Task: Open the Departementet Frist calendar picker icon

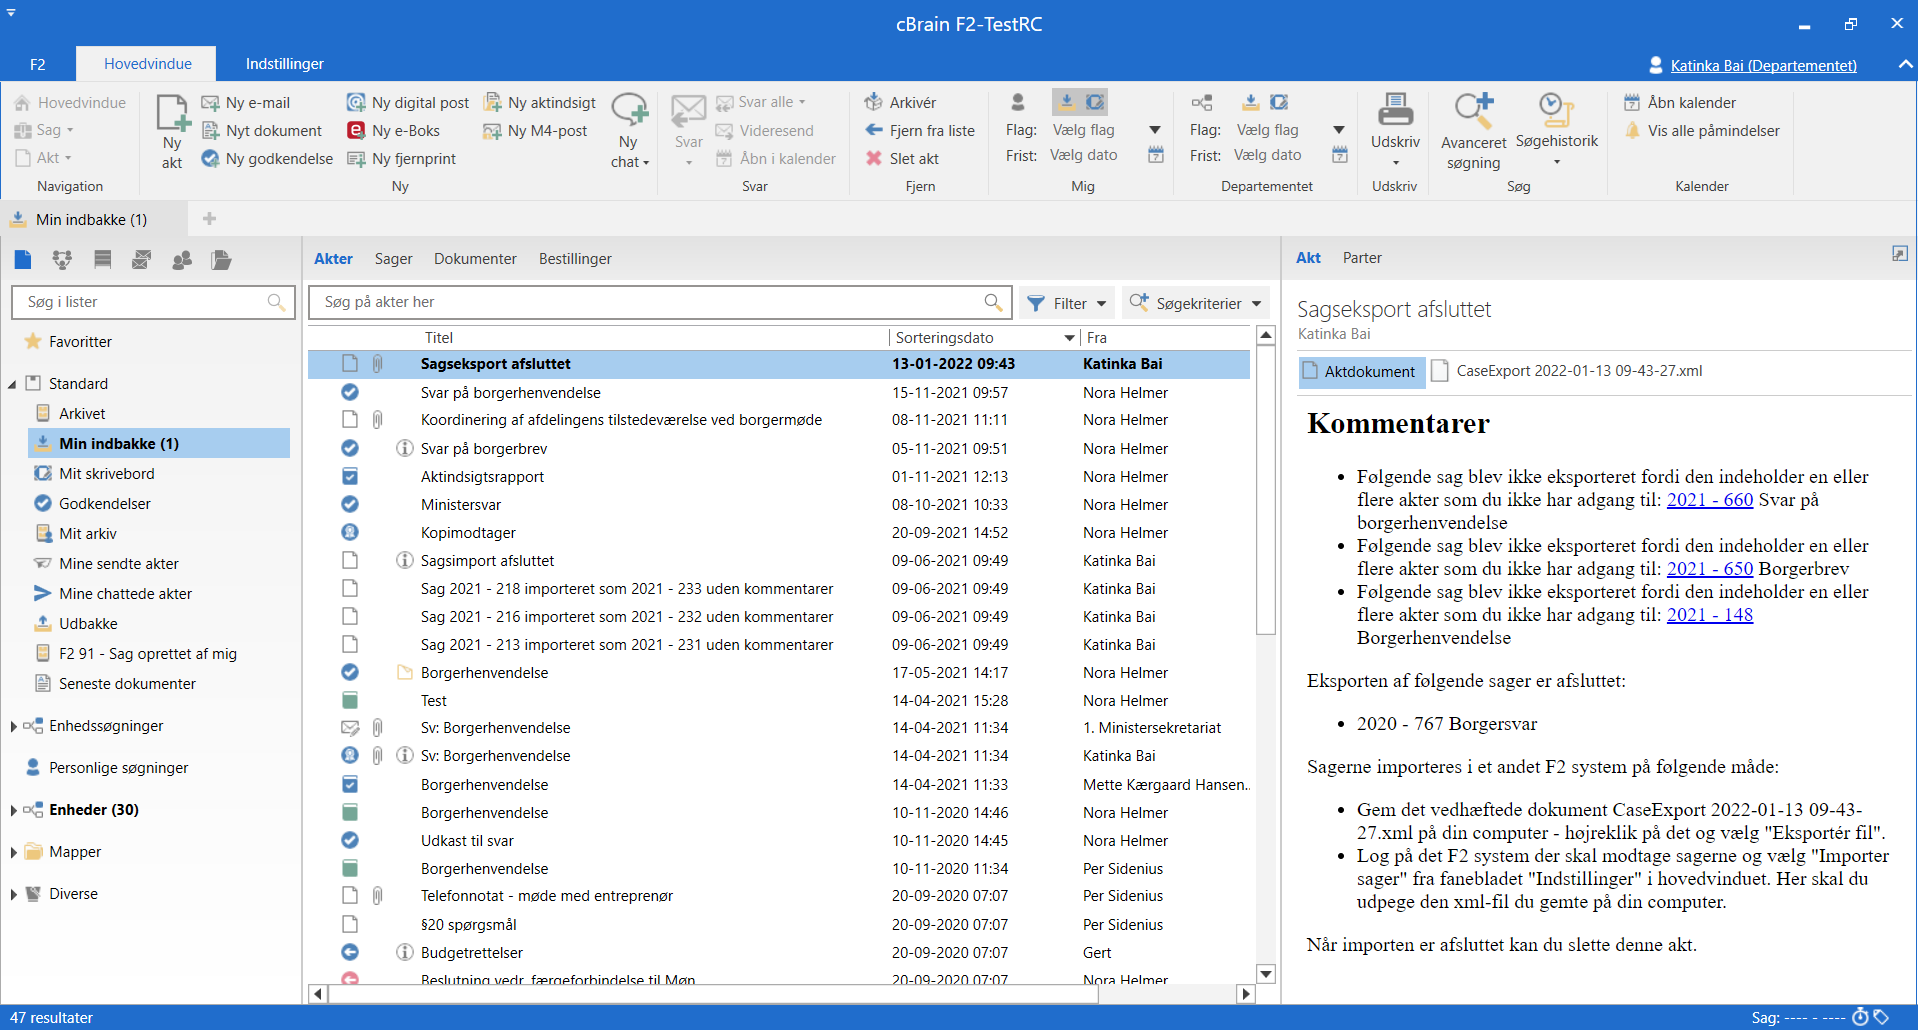Action: point(1340,155)
